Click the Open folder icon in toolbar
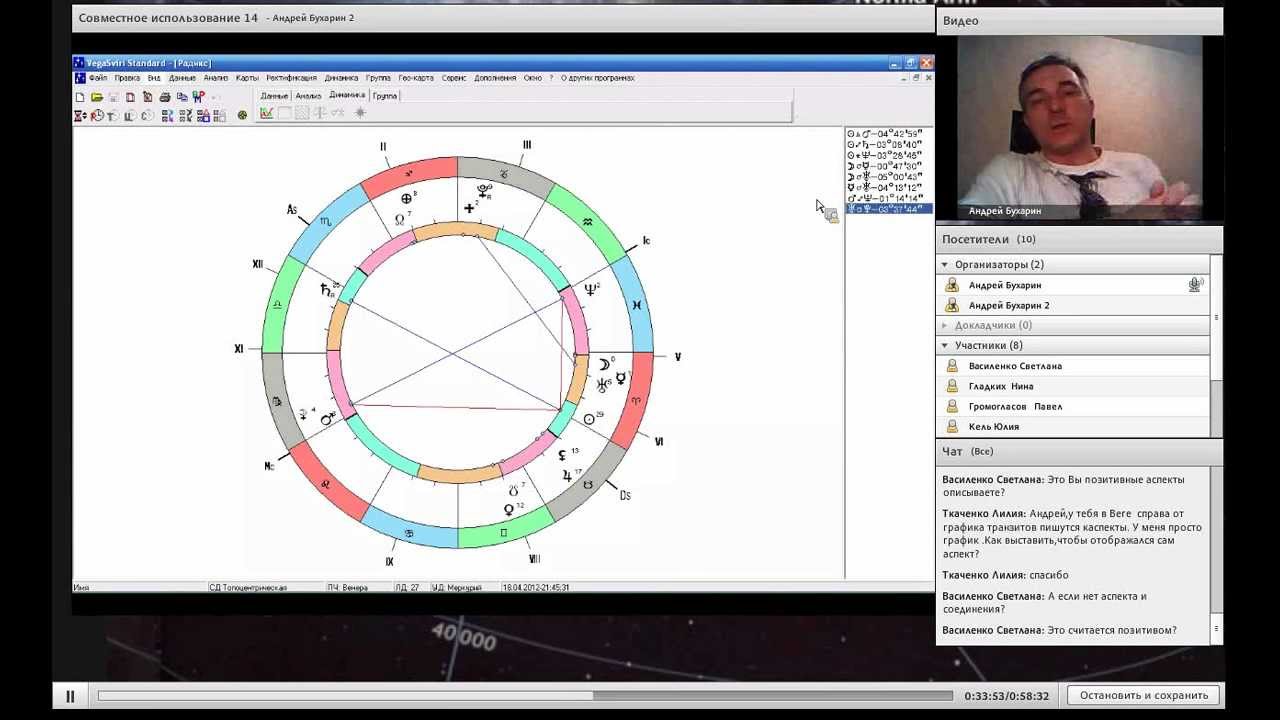The height and width of the screenshot is (720, 1280). click(97, 97)
